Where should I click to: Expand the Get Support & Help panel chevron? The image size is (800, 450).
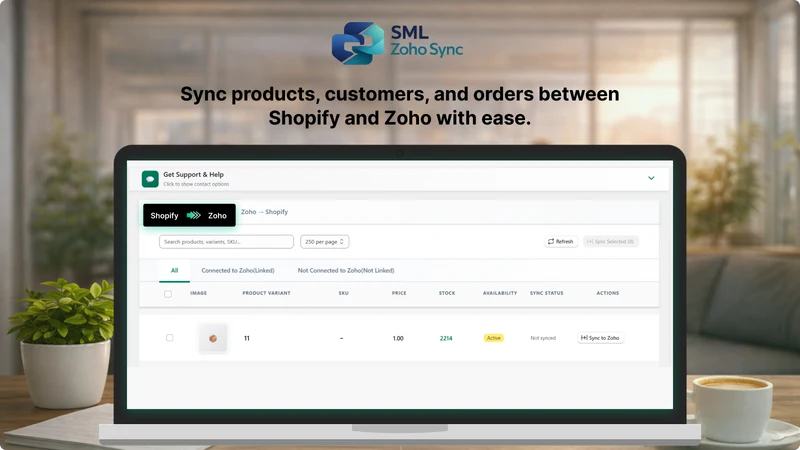coord(651,178)
